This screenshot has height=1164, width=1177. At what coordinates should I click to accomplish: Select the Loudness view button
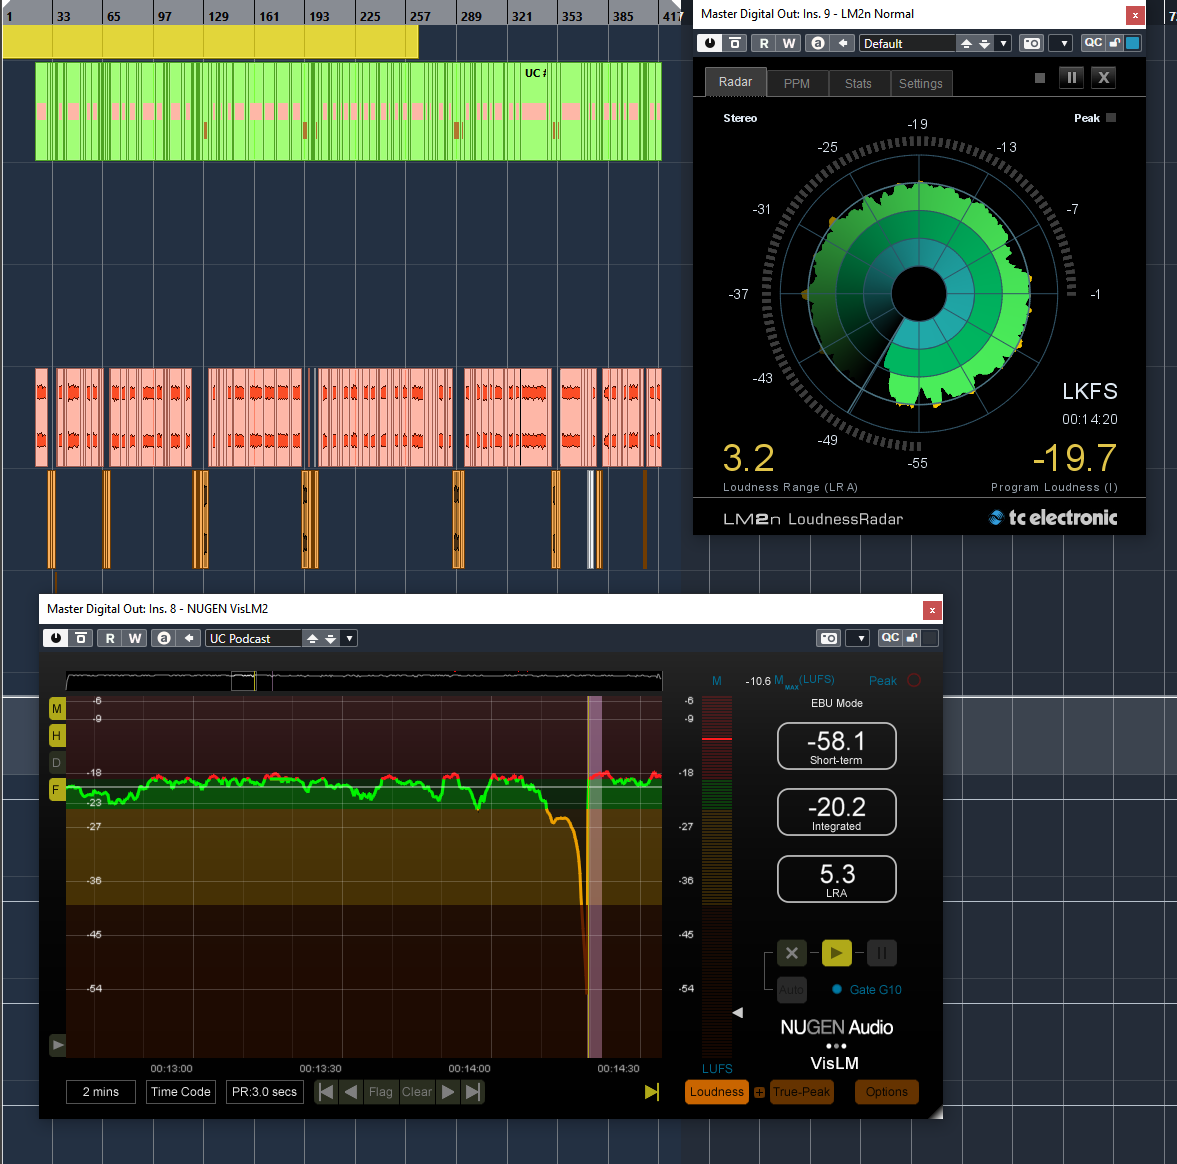[716, 1092]
